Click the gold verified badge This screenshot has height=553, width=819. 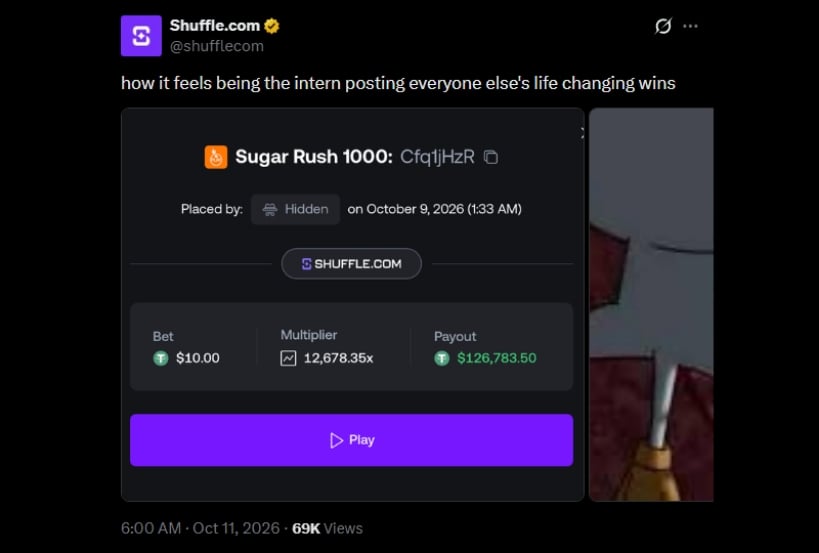click(272, 26)
